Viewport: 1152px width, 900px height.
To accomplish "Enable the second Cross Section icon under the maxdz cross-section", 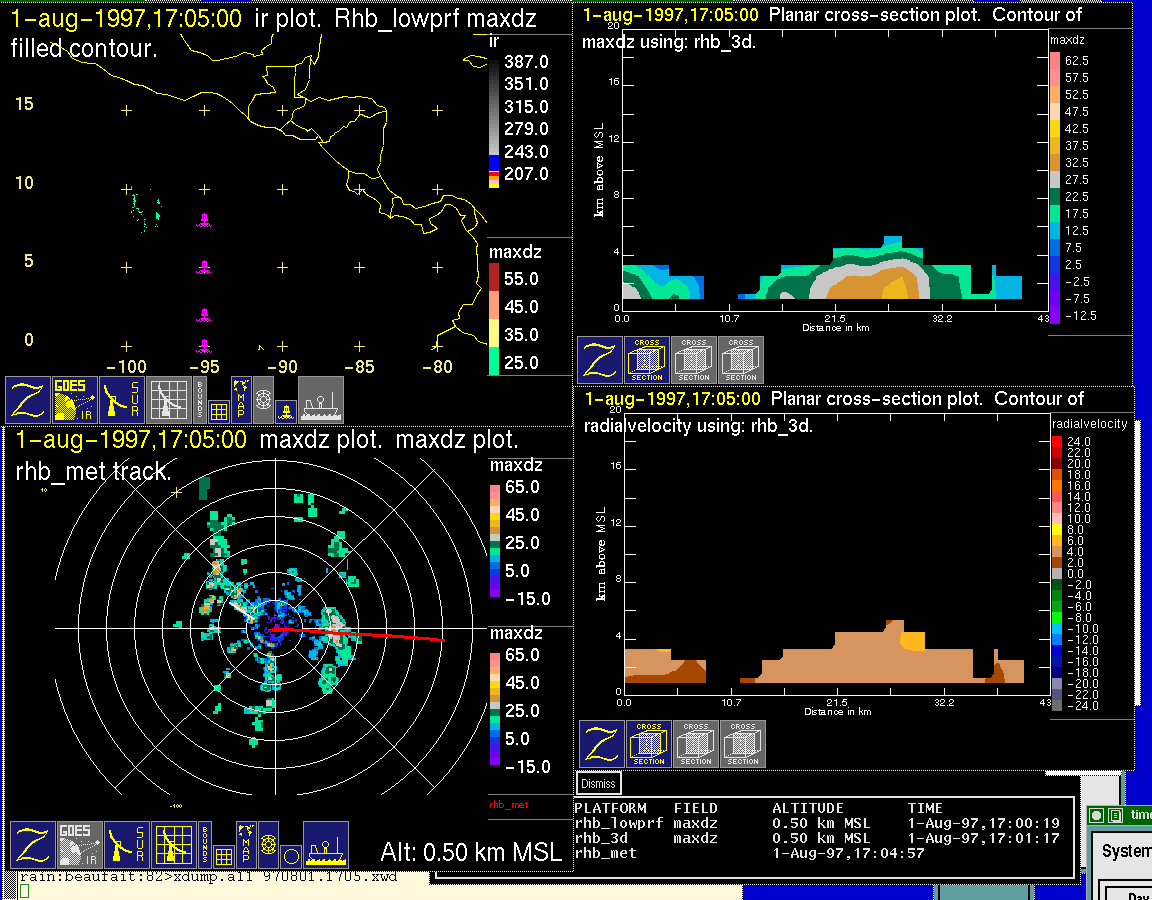I will point(694,360).
